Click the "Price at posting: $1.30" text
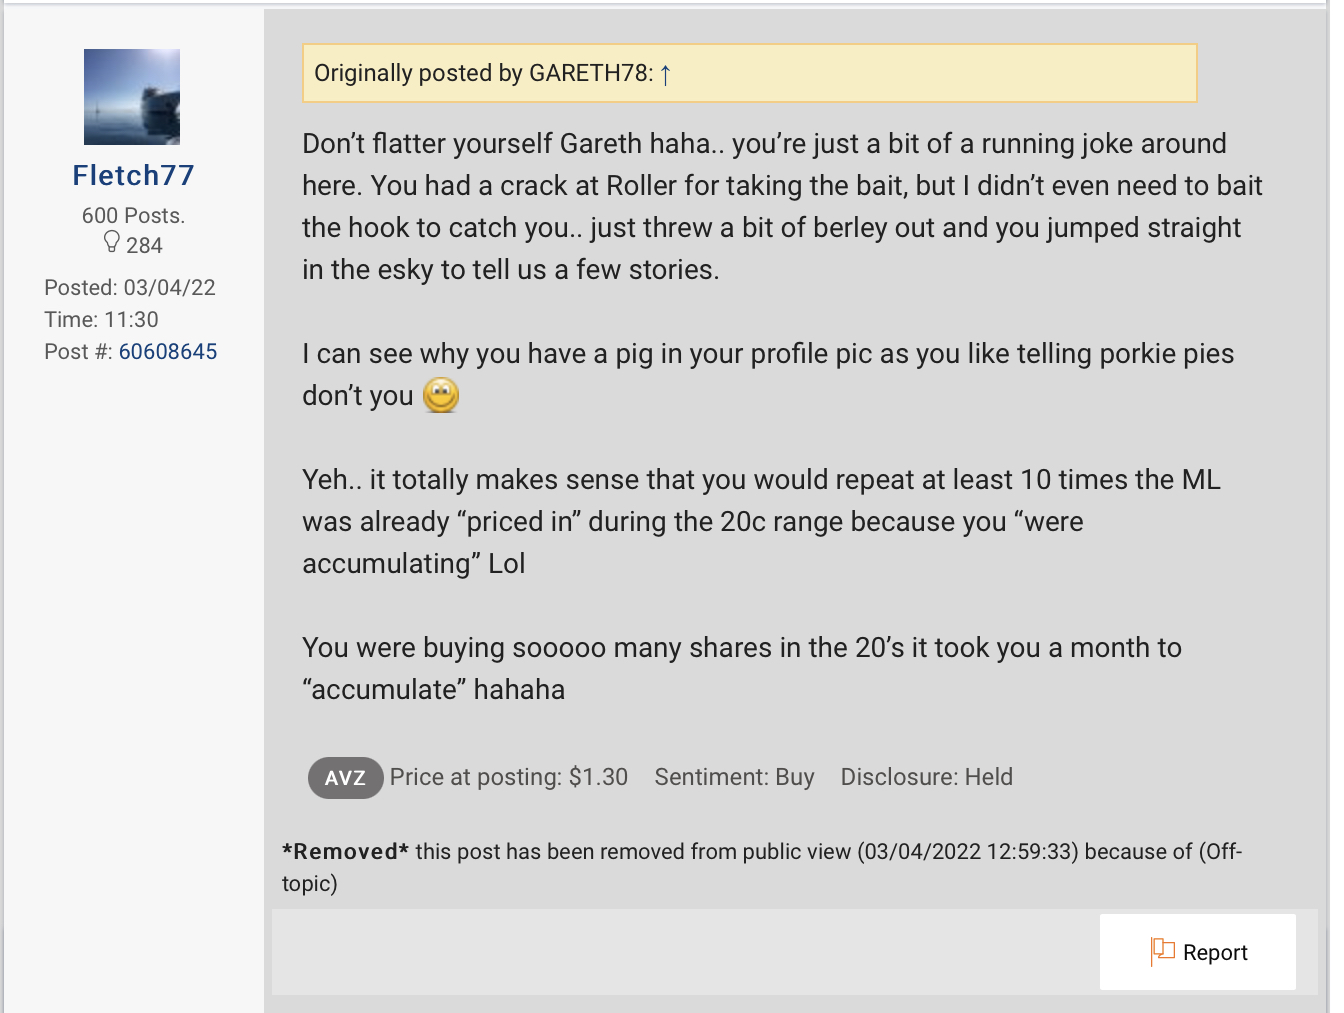 tap(509, 778)
